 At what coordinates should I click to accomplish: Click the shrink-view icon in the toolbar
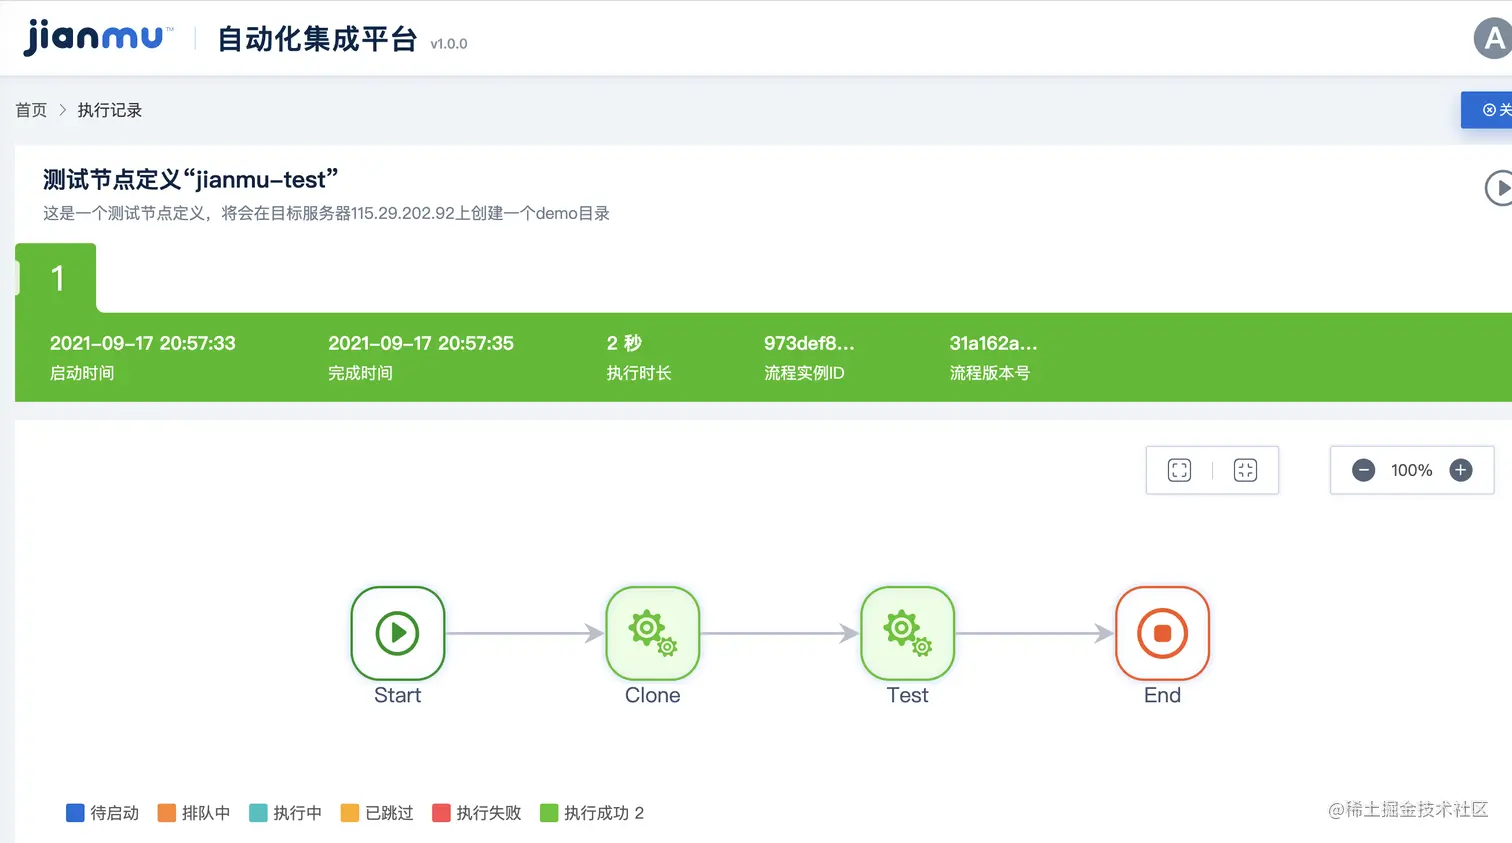pos(1245,470)
